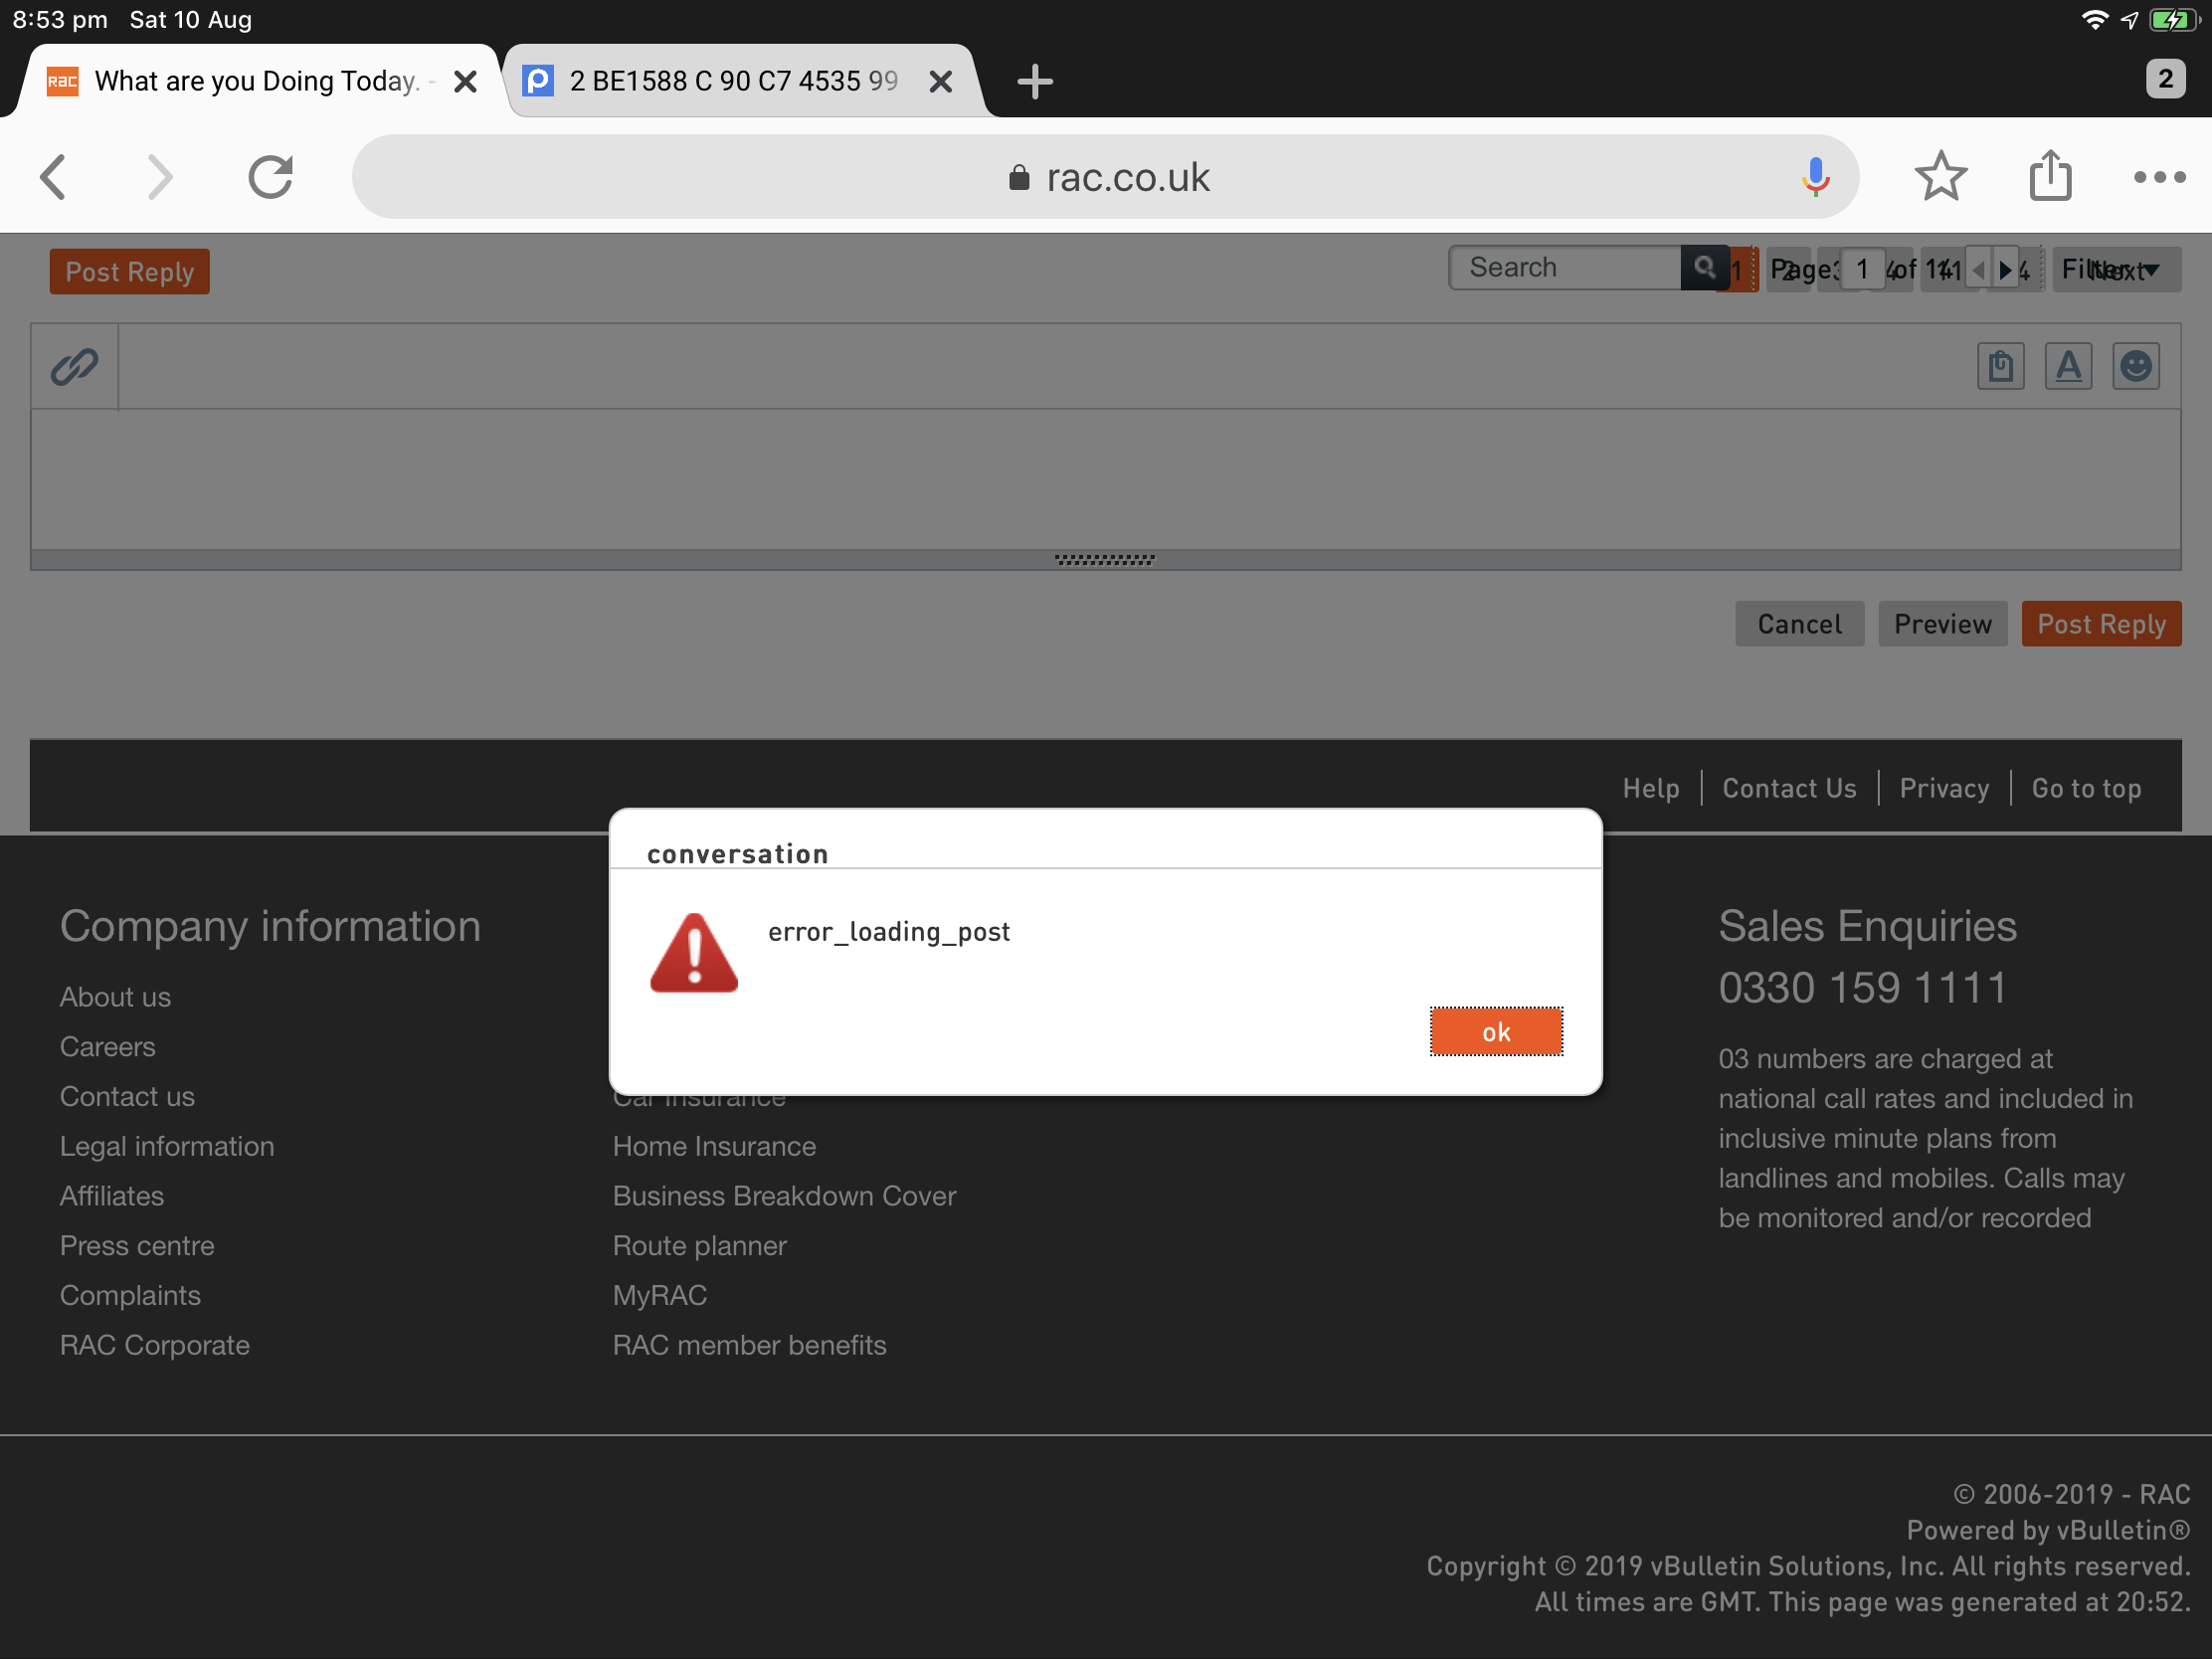
Task: Open the Home Insurance link
Action: click(x=714, y=1146)
